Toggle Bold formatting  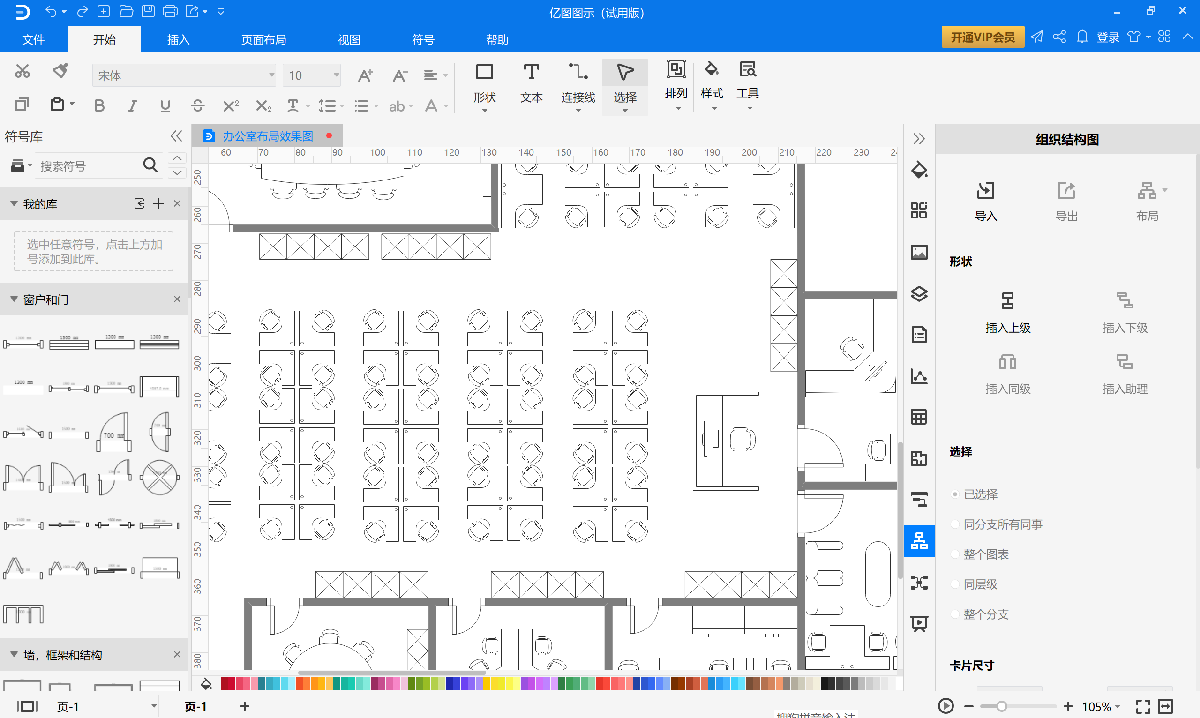(99, 105)
